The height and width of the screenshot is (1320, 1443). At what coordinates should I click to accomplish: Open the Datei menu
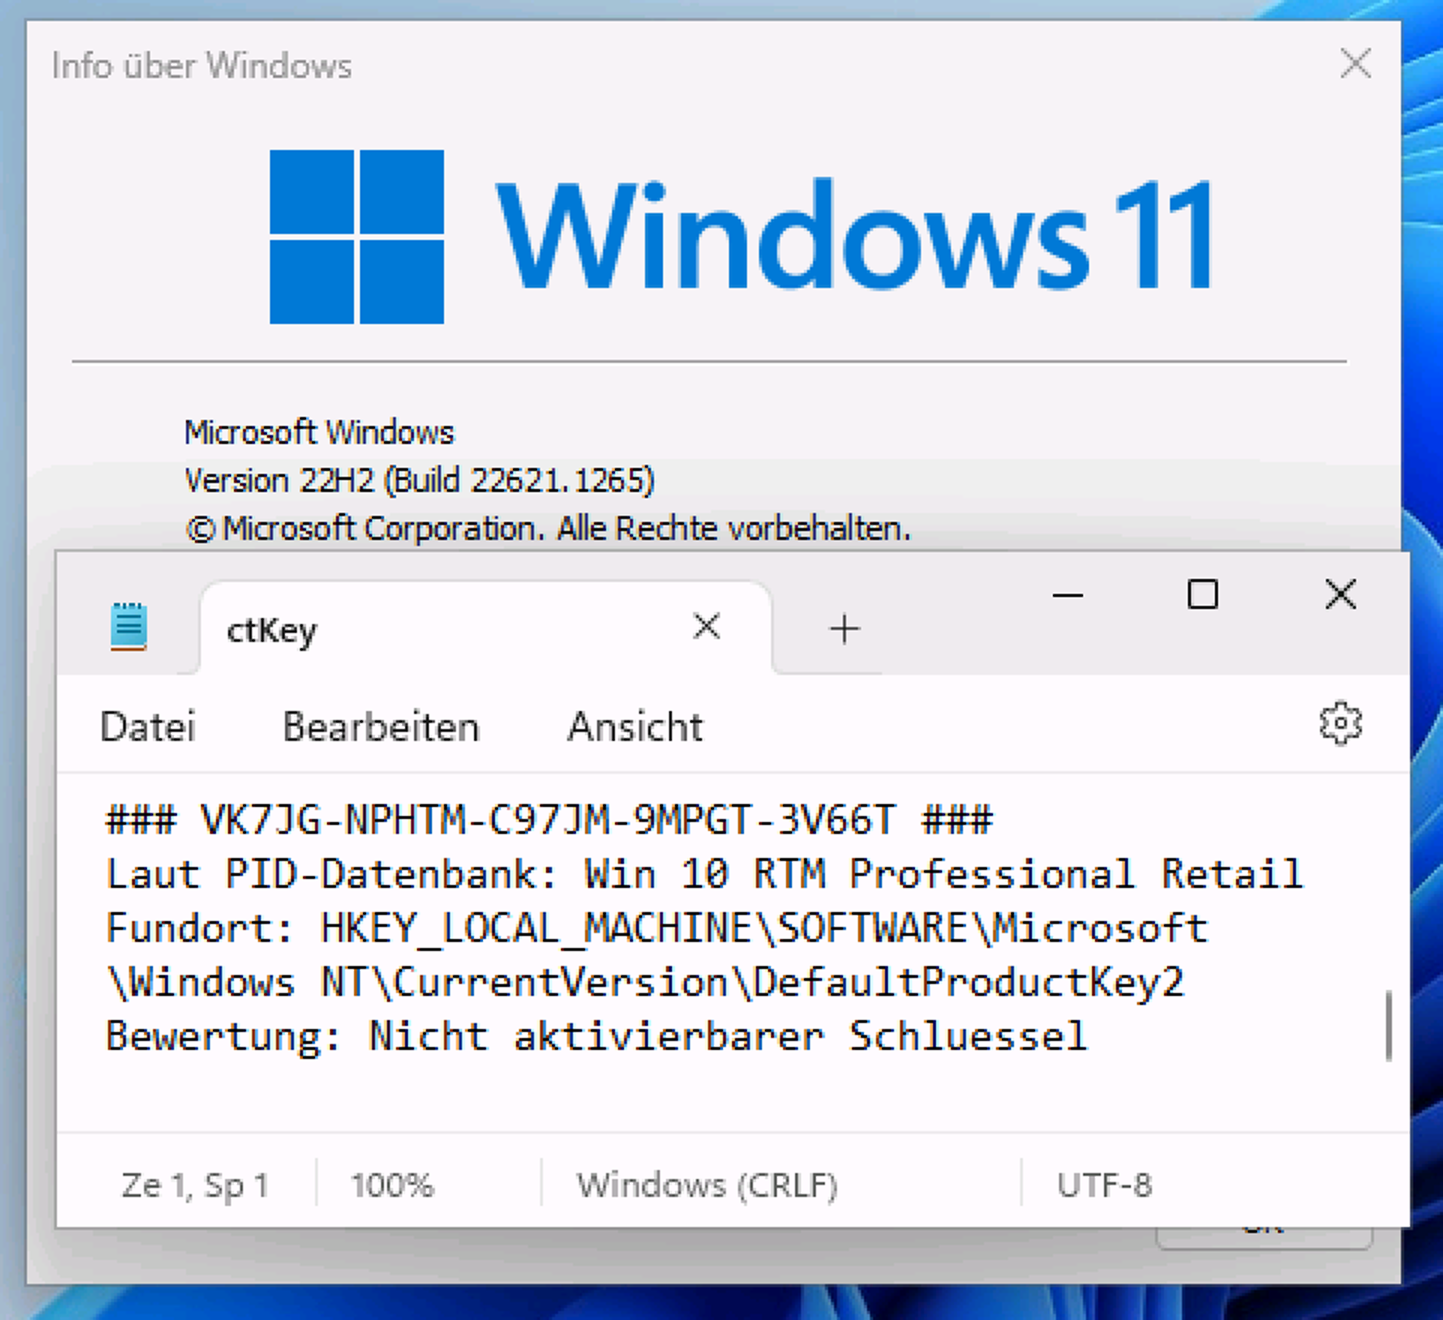tap(148, 727)
